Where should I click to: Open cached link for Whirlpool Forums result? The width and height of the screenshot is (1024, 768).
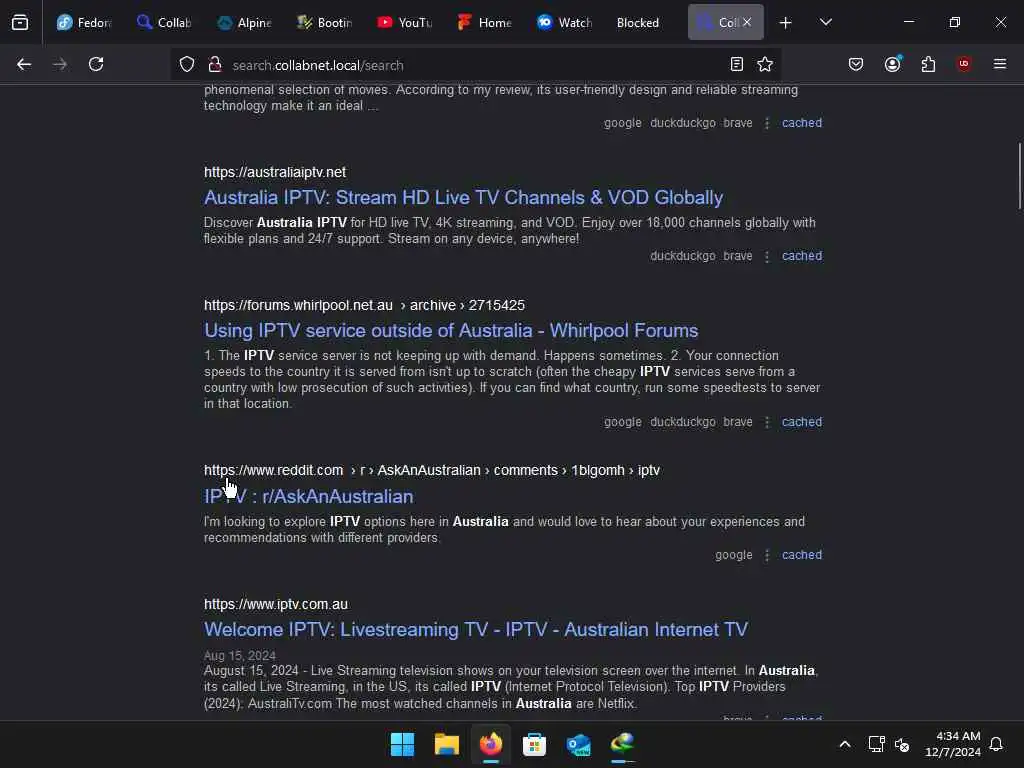tap(802, 422)
